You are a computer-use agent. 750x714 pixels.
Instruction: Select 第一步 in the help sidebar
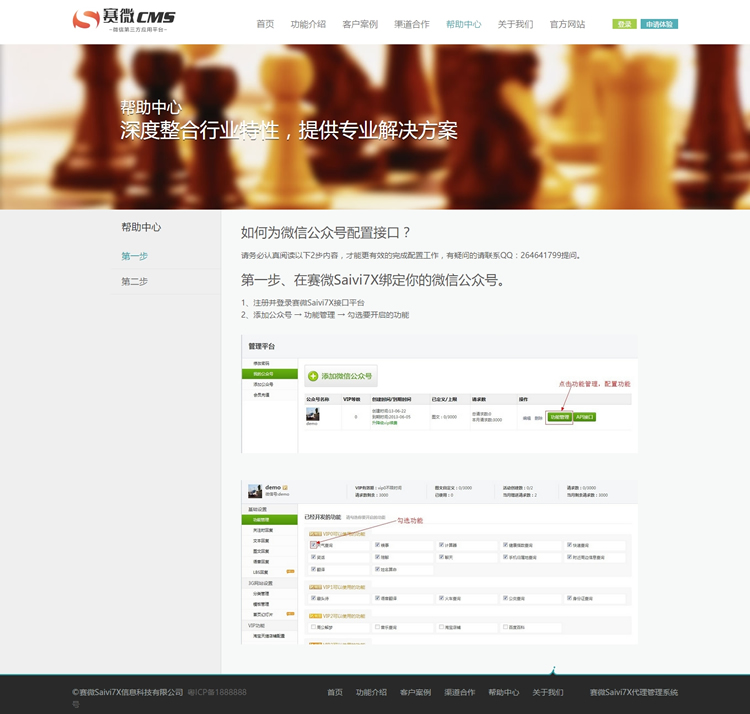pyautogui.click(x=135, y=256)
